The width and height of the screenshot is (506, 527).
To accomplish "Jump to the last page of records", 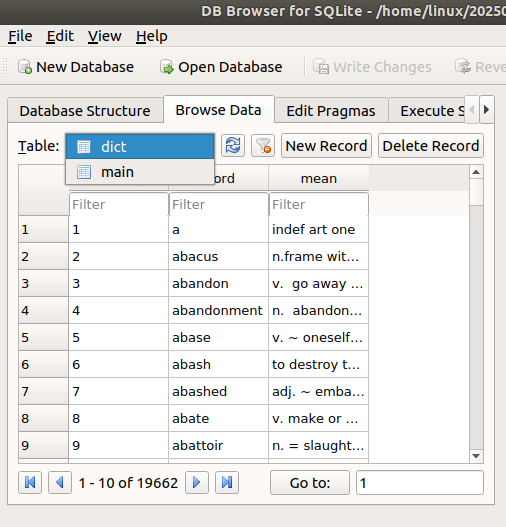I will 227,483.
